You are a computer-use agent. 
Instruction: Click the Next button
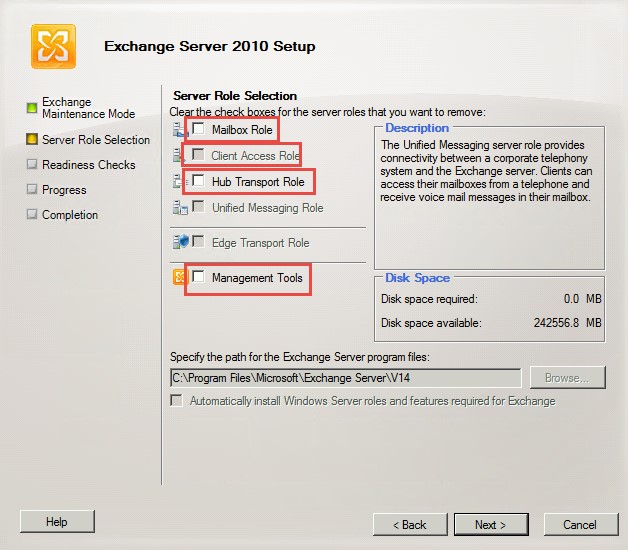point(490,524)
